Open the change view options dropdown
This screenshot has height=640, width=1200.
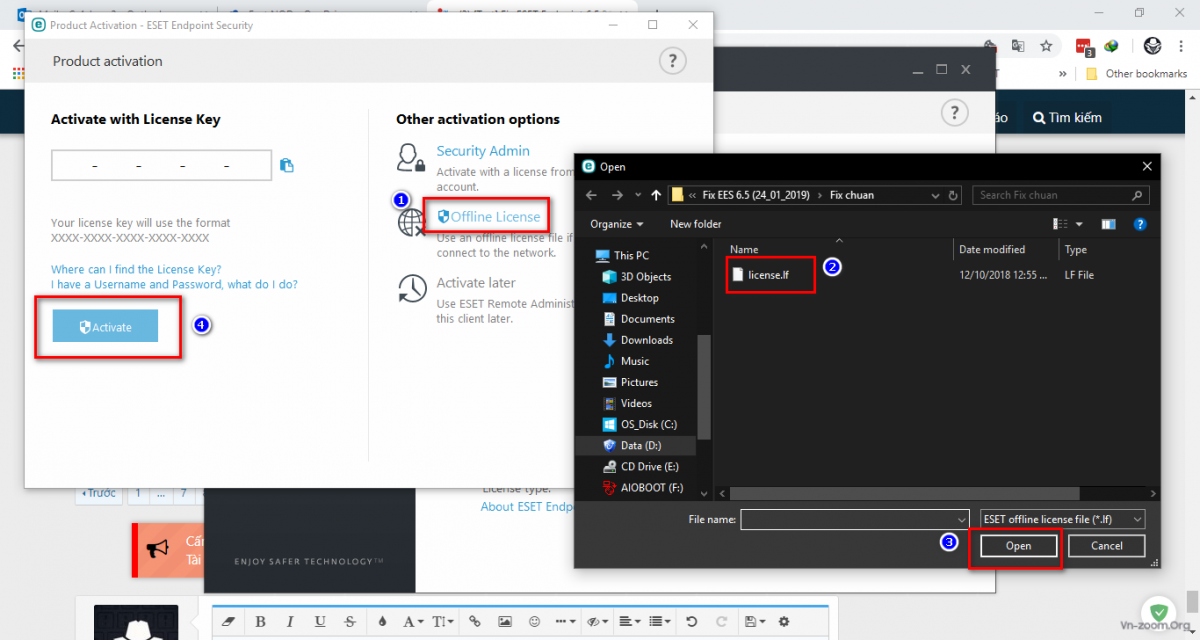[x=1078, y=224]
